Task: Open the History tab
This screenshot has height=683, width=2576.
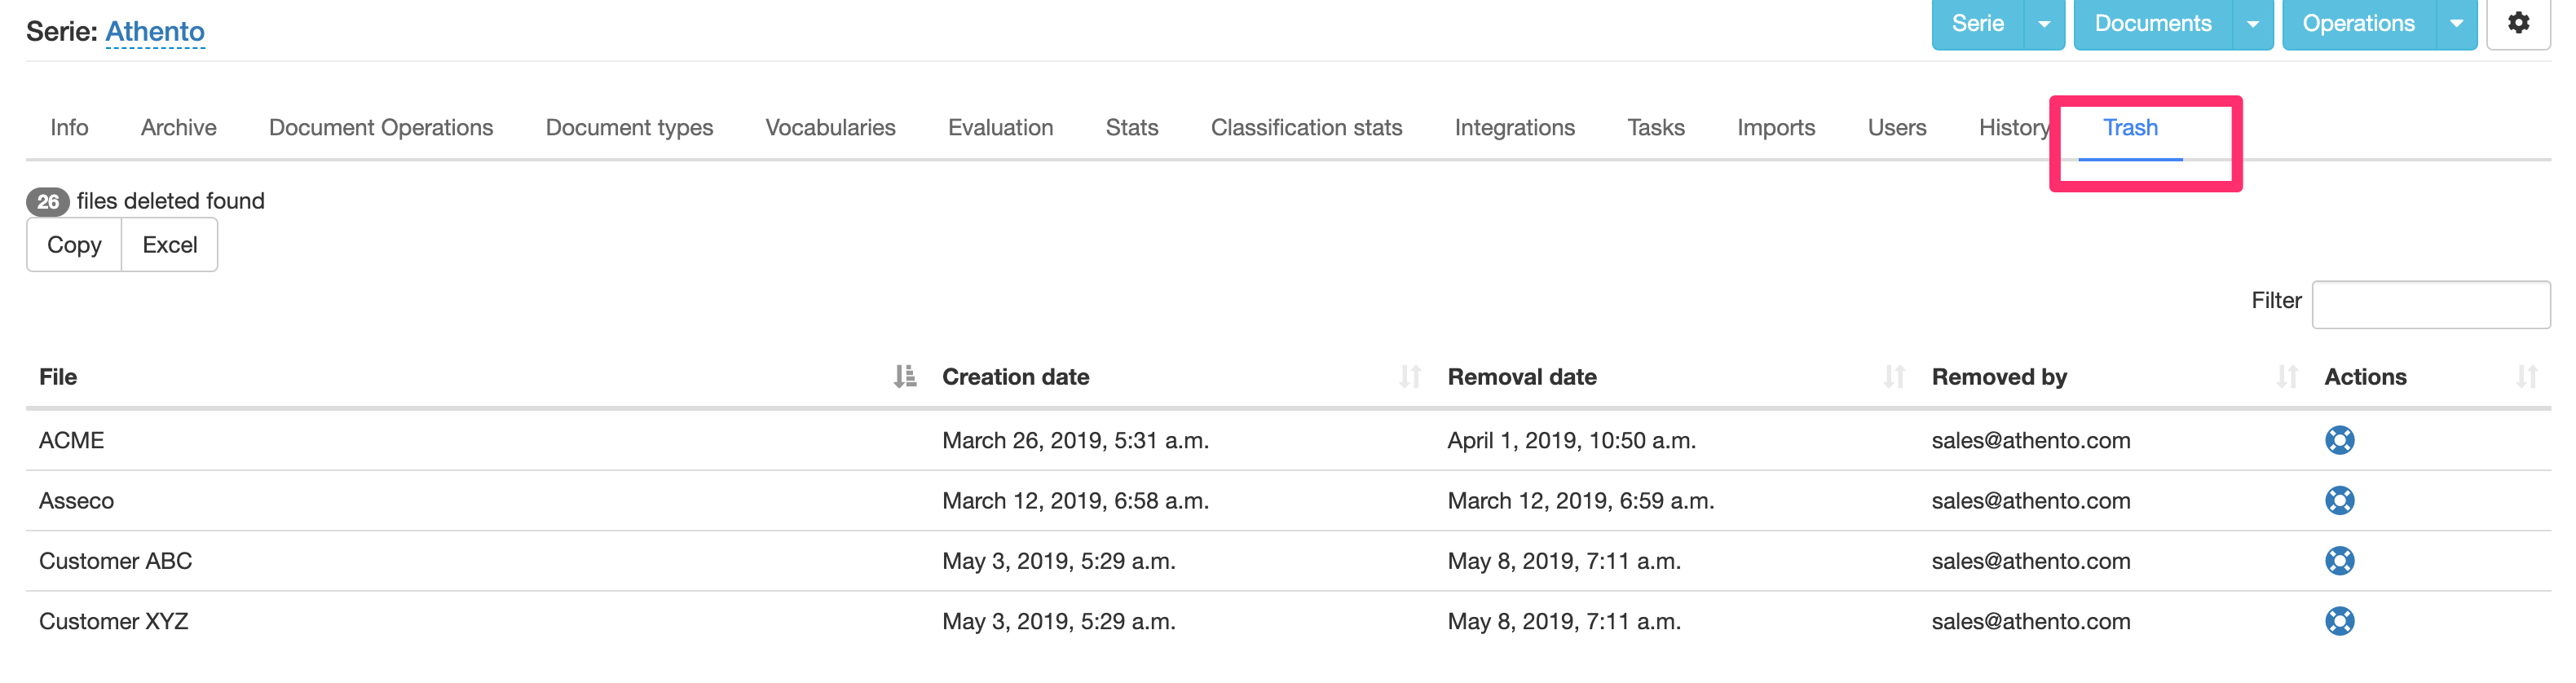Action: coord(2014,127)
